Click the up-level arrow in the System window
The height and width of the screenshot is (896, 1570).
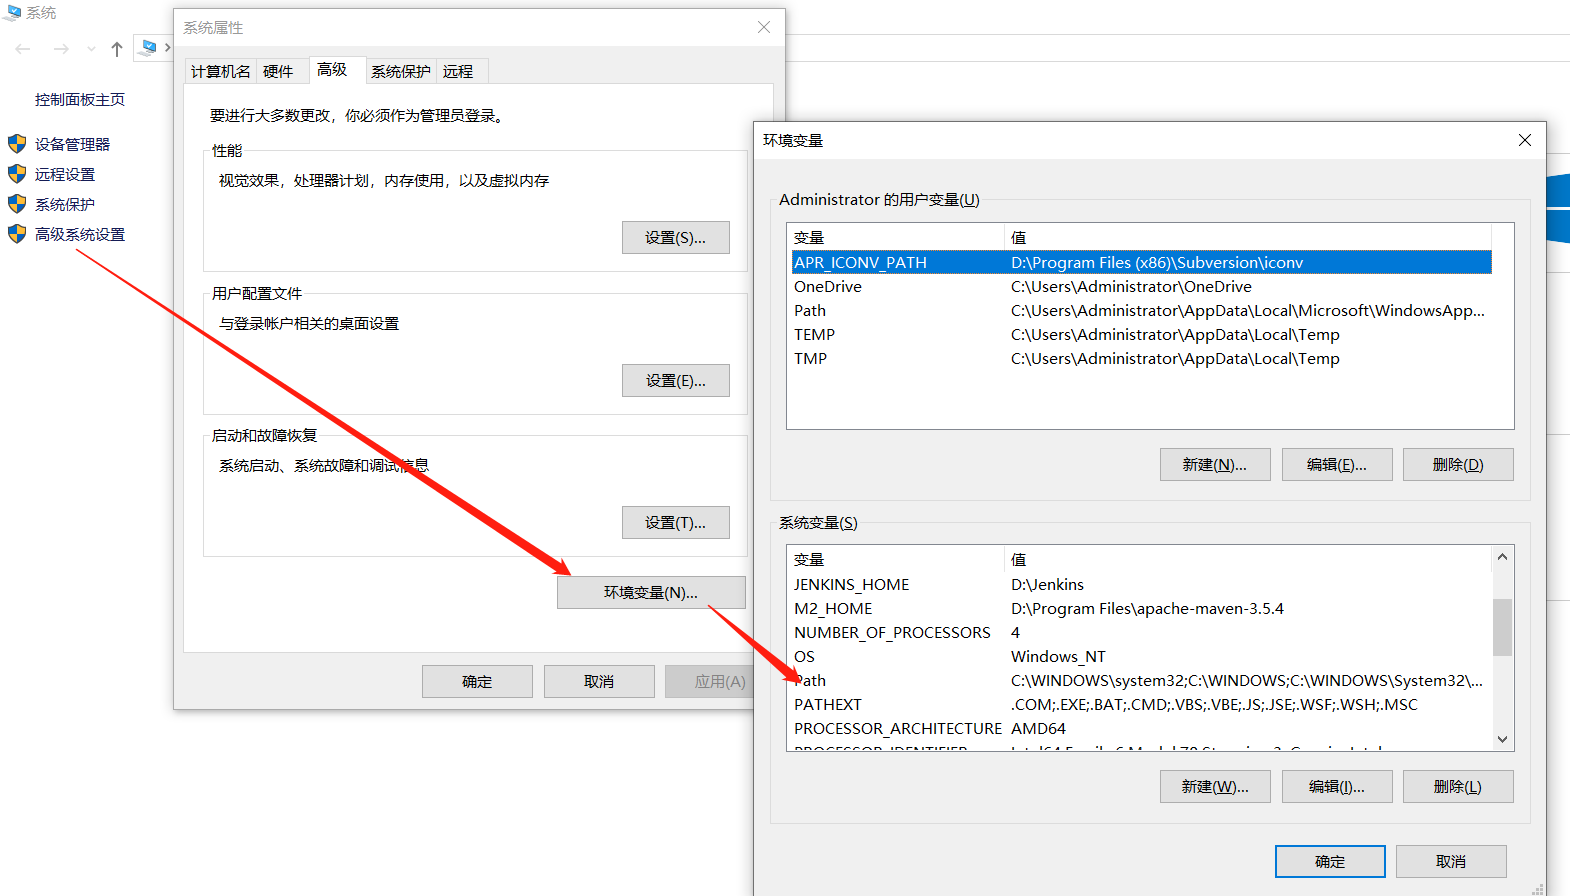pos(117,49)
